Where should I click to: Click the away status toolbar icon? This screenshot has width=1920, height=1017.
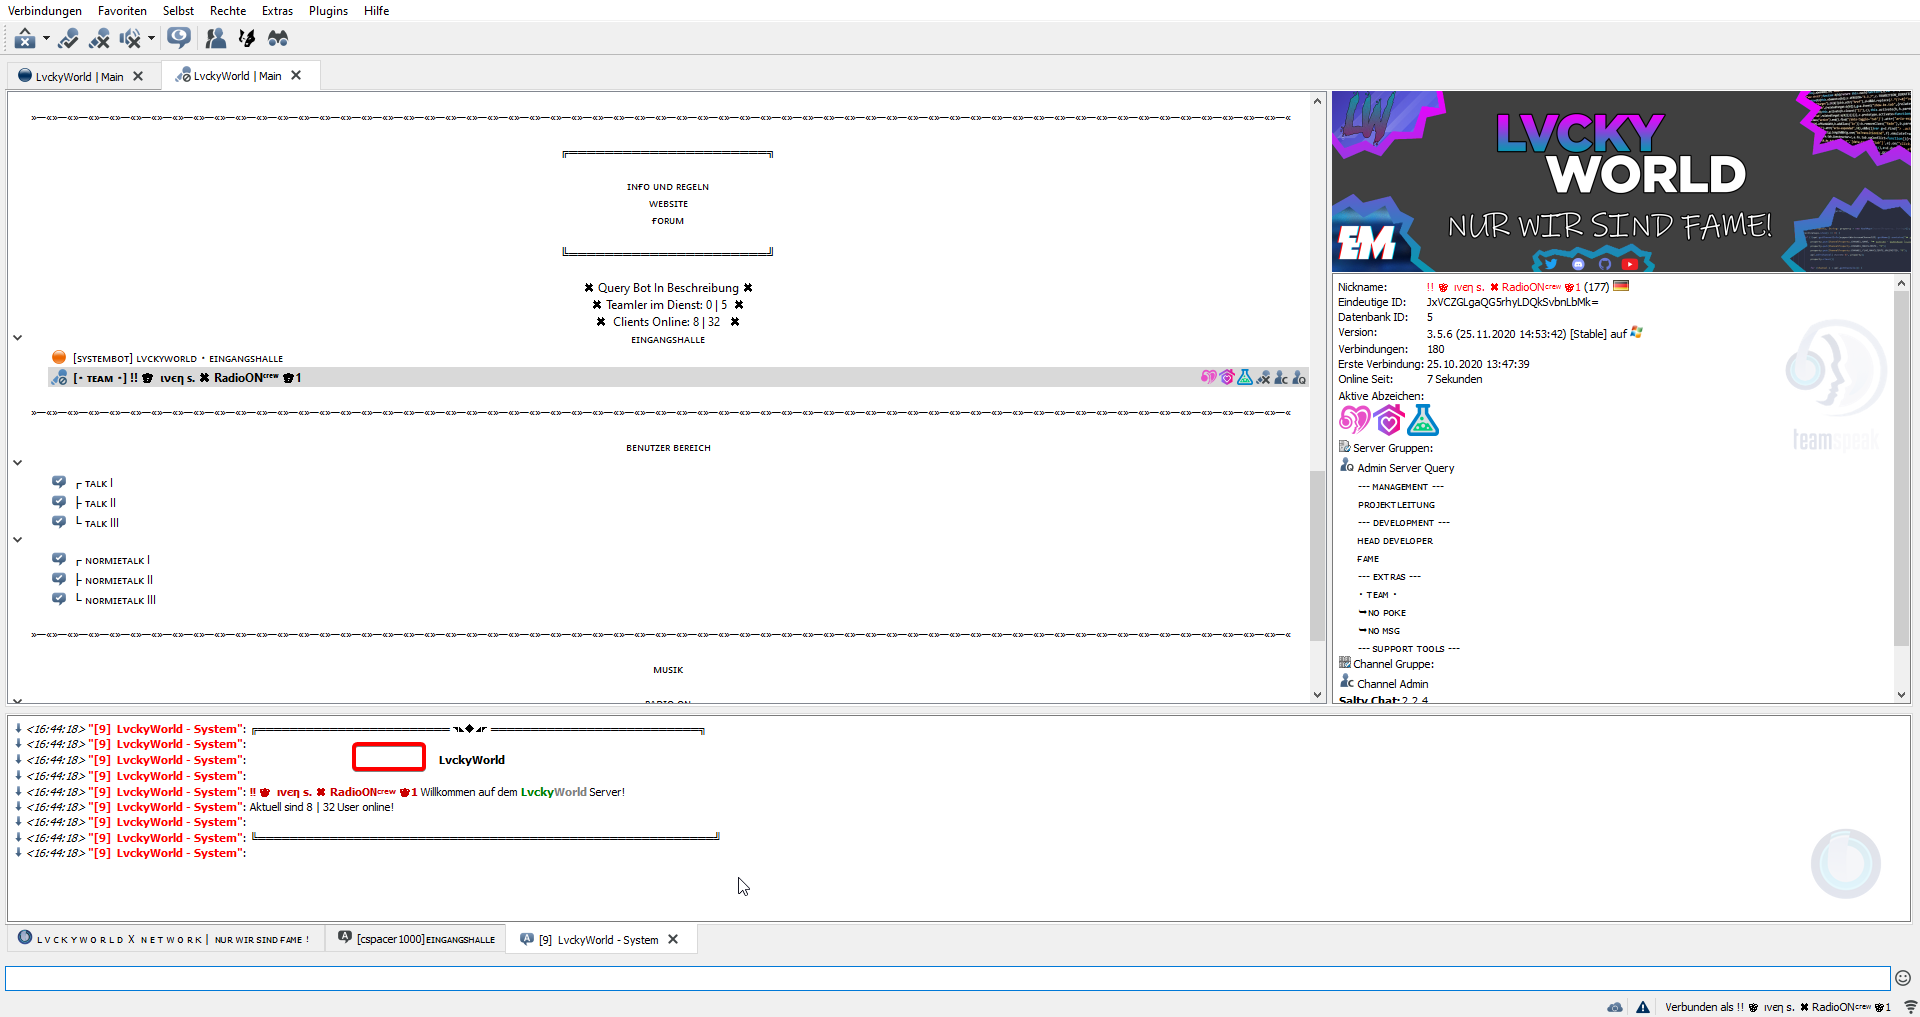(x=179, y=38)
